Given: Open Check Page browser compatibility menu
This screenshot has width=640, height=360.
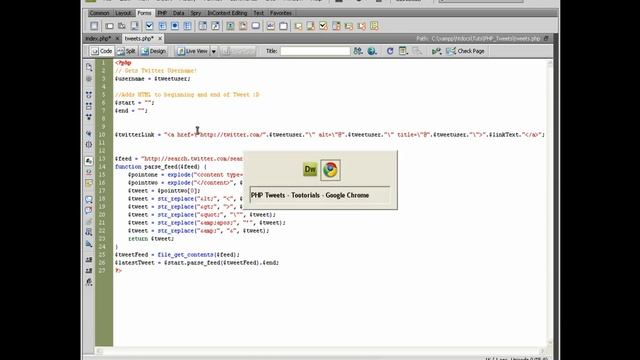Looking at the screenshot, I should click(465, 51).
